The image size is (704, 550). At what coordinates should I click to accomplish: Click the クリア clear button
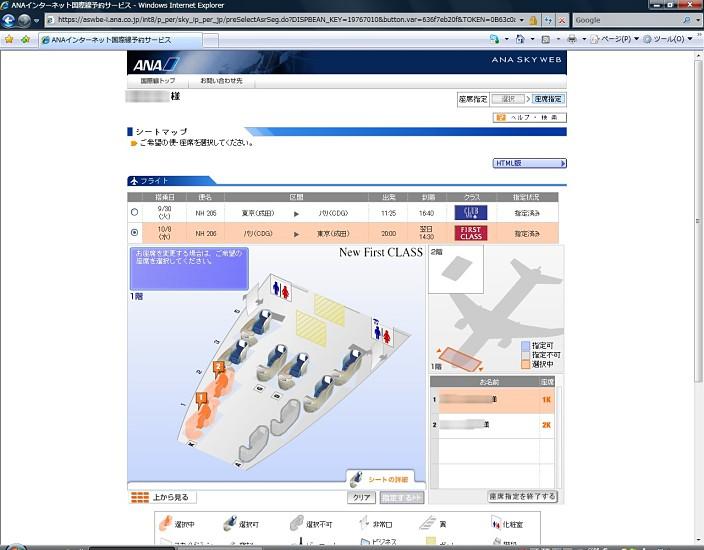[361, 497]
